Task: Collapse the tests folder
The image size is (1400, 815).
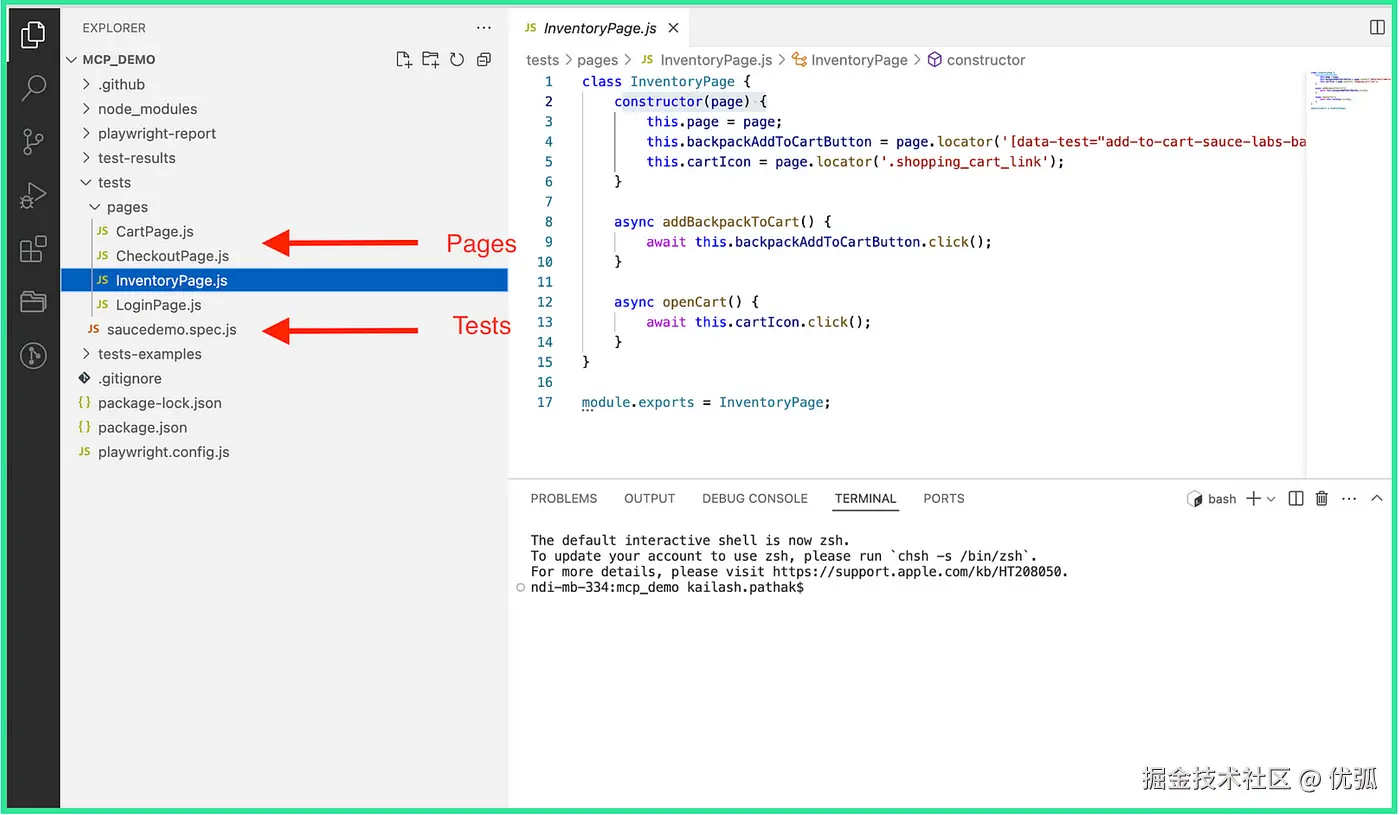Action: [285, 182]
